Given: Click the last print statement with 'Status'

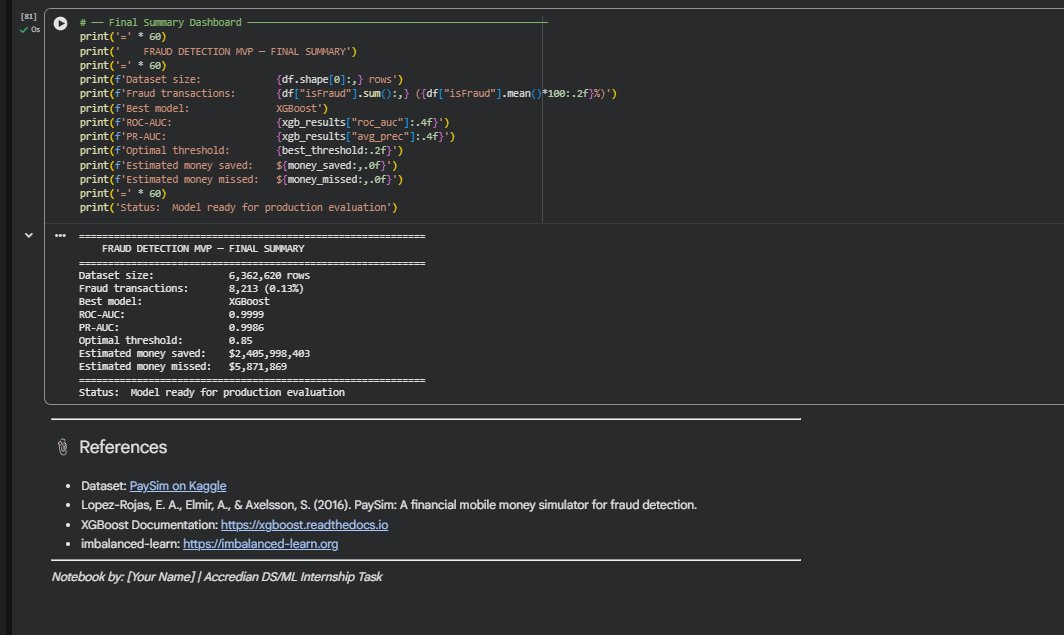Looking at the screenshot, I should click(x=238, y=207).
